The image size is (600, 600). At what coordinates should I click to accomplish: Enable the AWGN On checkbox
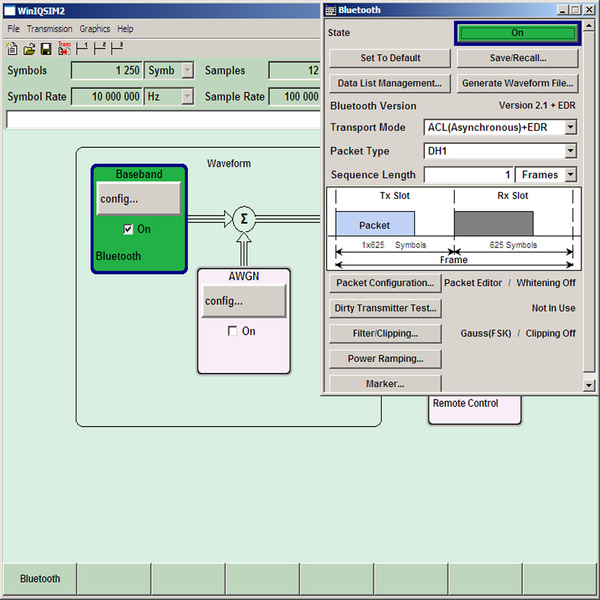coord(232,331)
